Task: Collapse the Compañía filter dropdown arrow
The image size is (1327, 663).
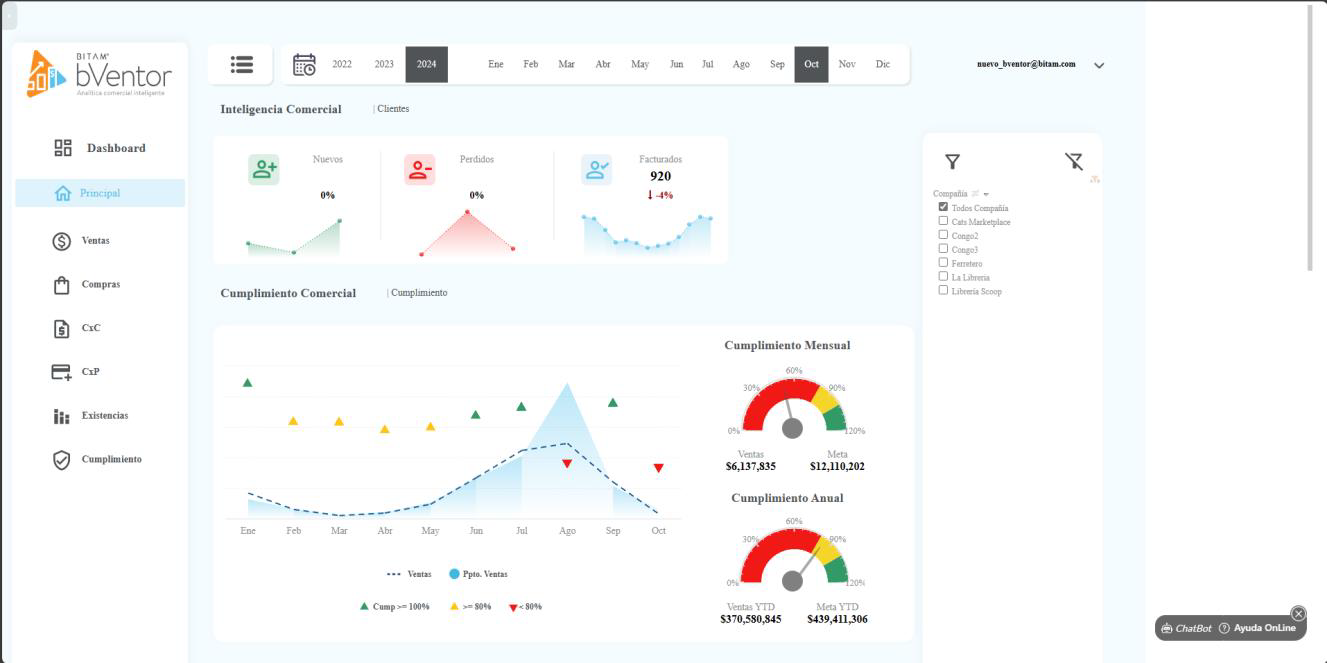Action: pyautogui.click(x=986, y=194)
